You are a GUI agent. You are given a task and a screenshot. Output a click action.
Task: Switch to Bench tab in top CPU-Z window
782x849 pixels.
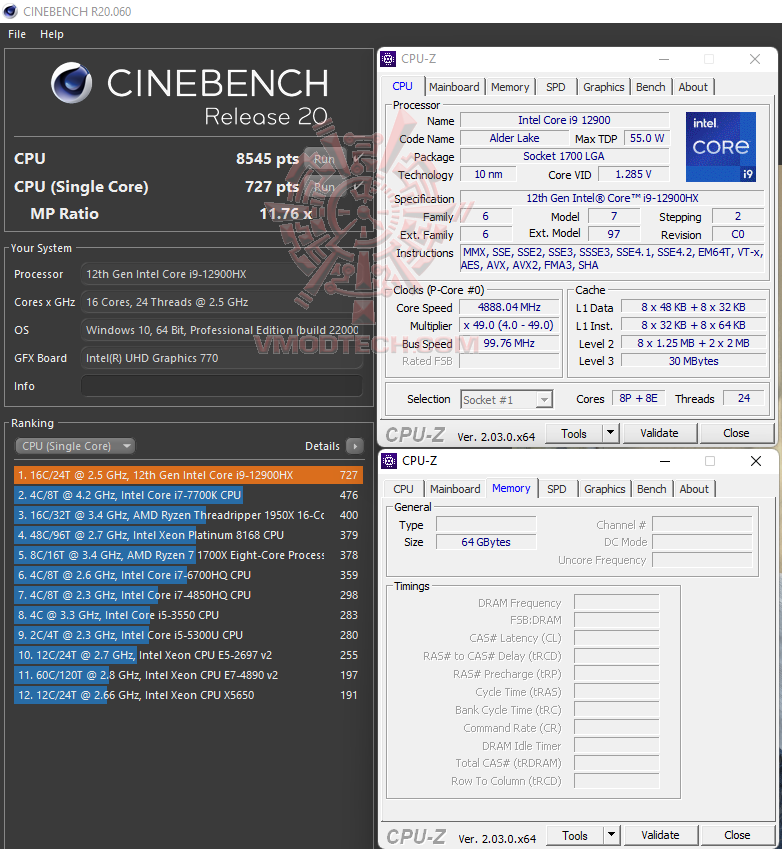pyautogui.click(x=650, y=87)
